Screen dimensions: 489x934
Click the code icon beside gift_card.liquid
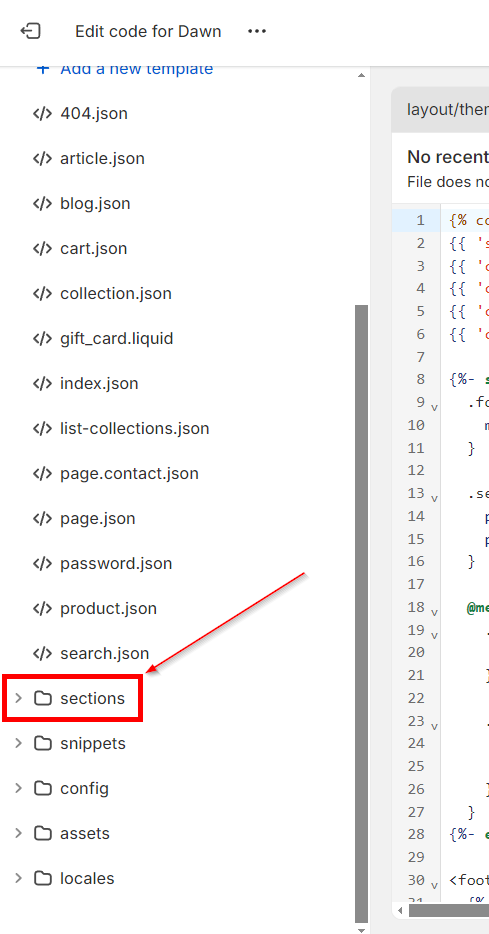(42, 338)
